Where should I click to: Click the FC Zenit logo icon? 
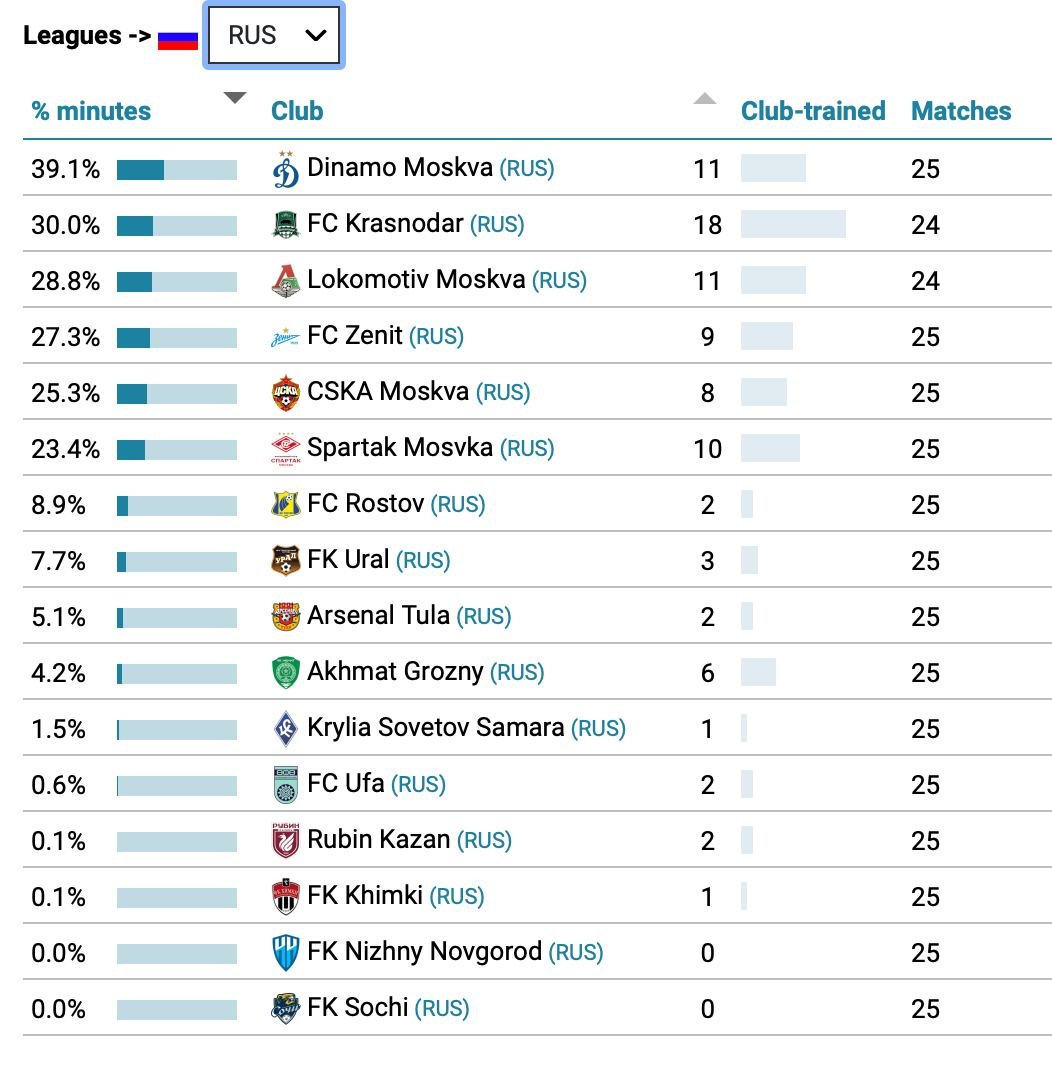click(x=285, y=337)
